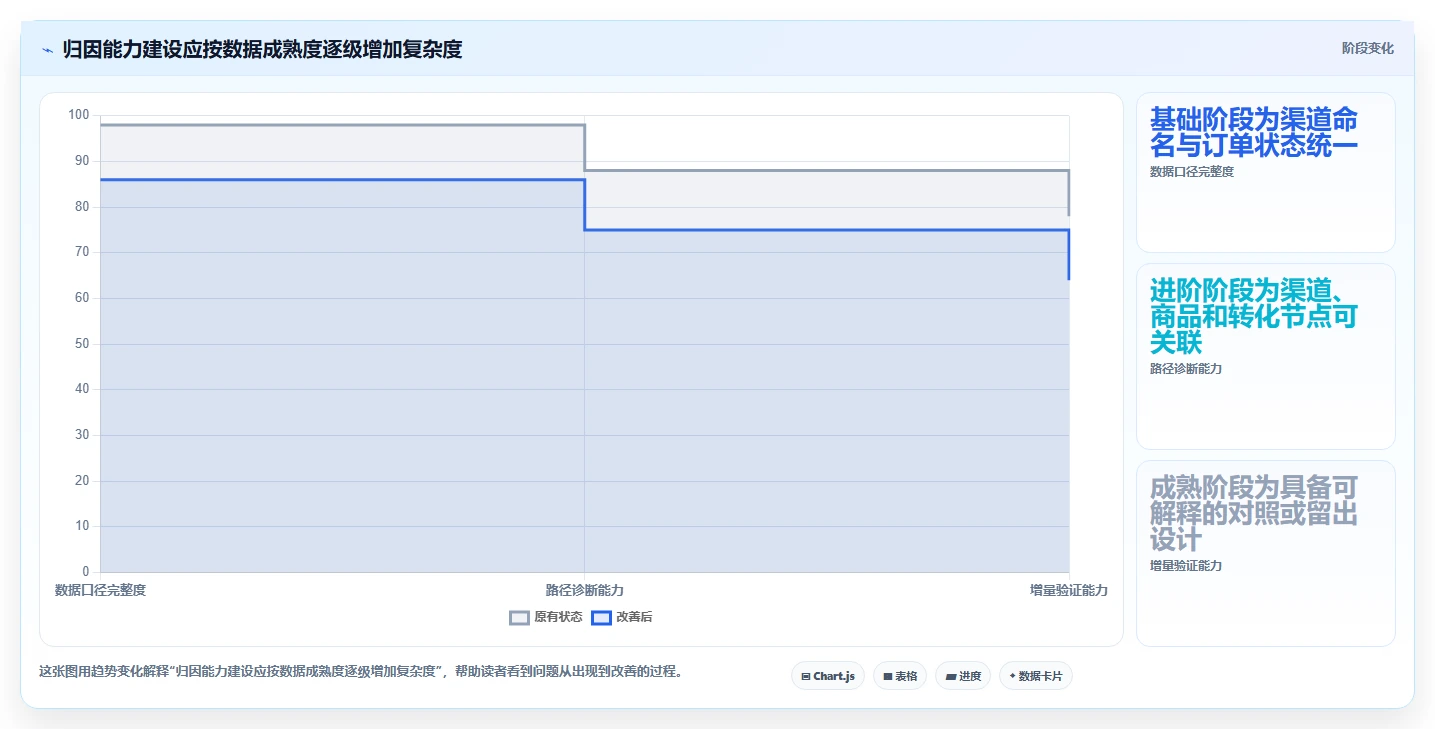Open the 进阶阶段为渠道、商品和转化节点可关联 card
Viewport: 1435px width, 729px height.
tap(1265, 356)
